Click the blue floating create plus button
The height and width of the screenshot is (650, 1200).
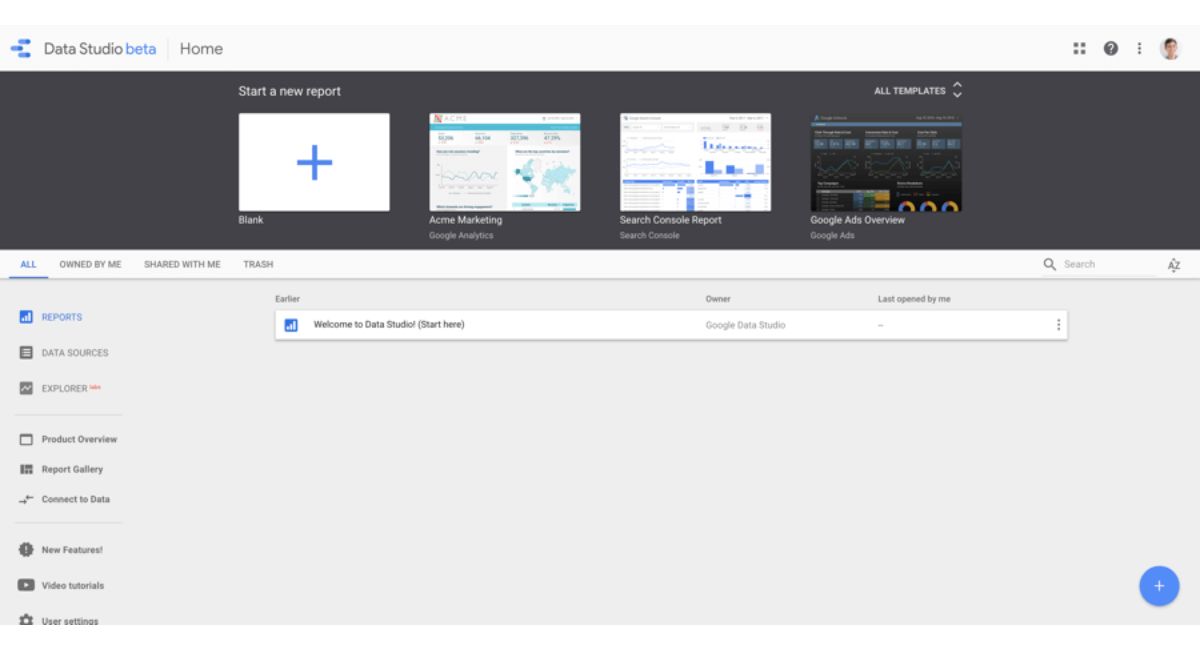click(x=1159, y=586)
